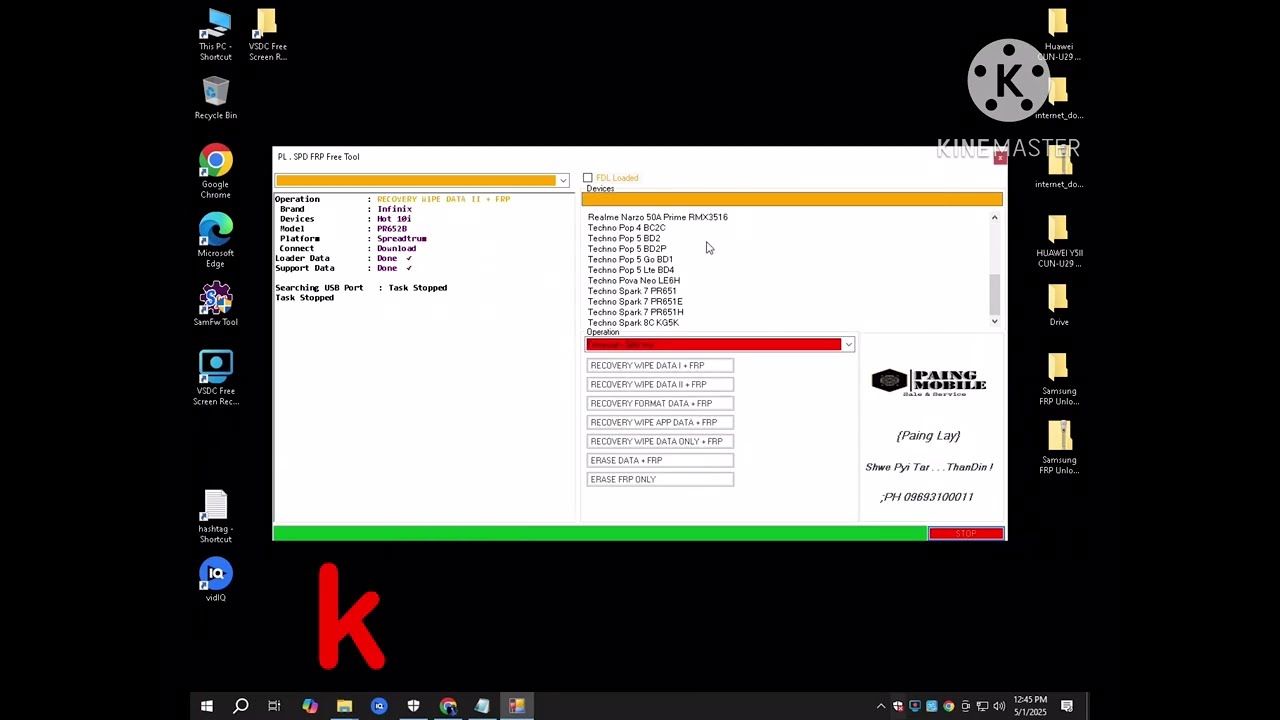This screenshot has width=1280, height=720.
Task: Select Techno Pop 4 BC2C device
Action: pyautogui.click(x=626, y=228)
